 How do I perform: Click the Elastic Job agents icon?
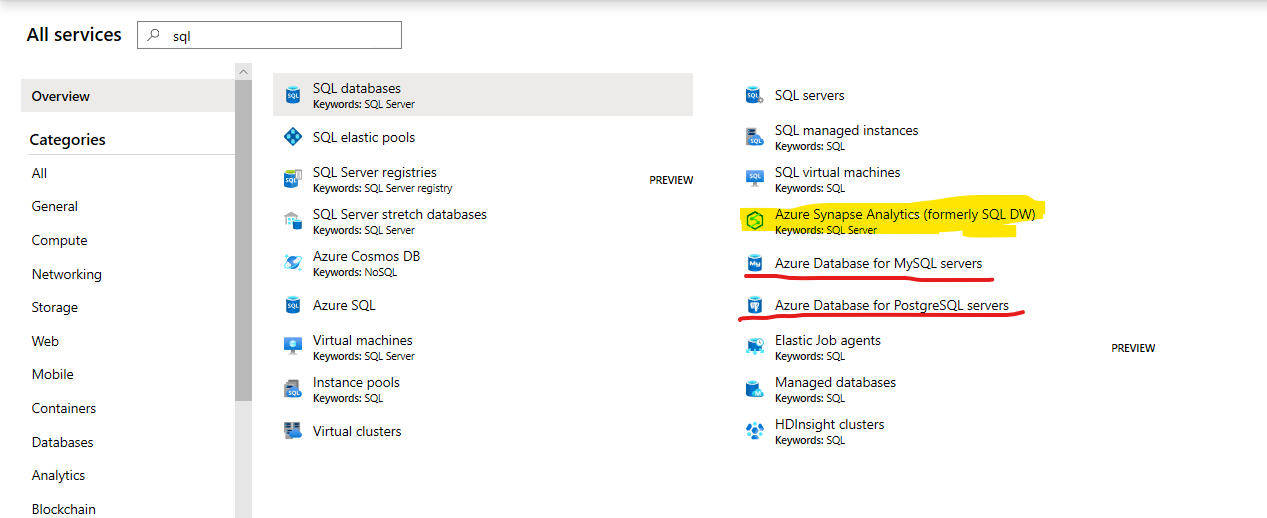(x=755, y=347)
